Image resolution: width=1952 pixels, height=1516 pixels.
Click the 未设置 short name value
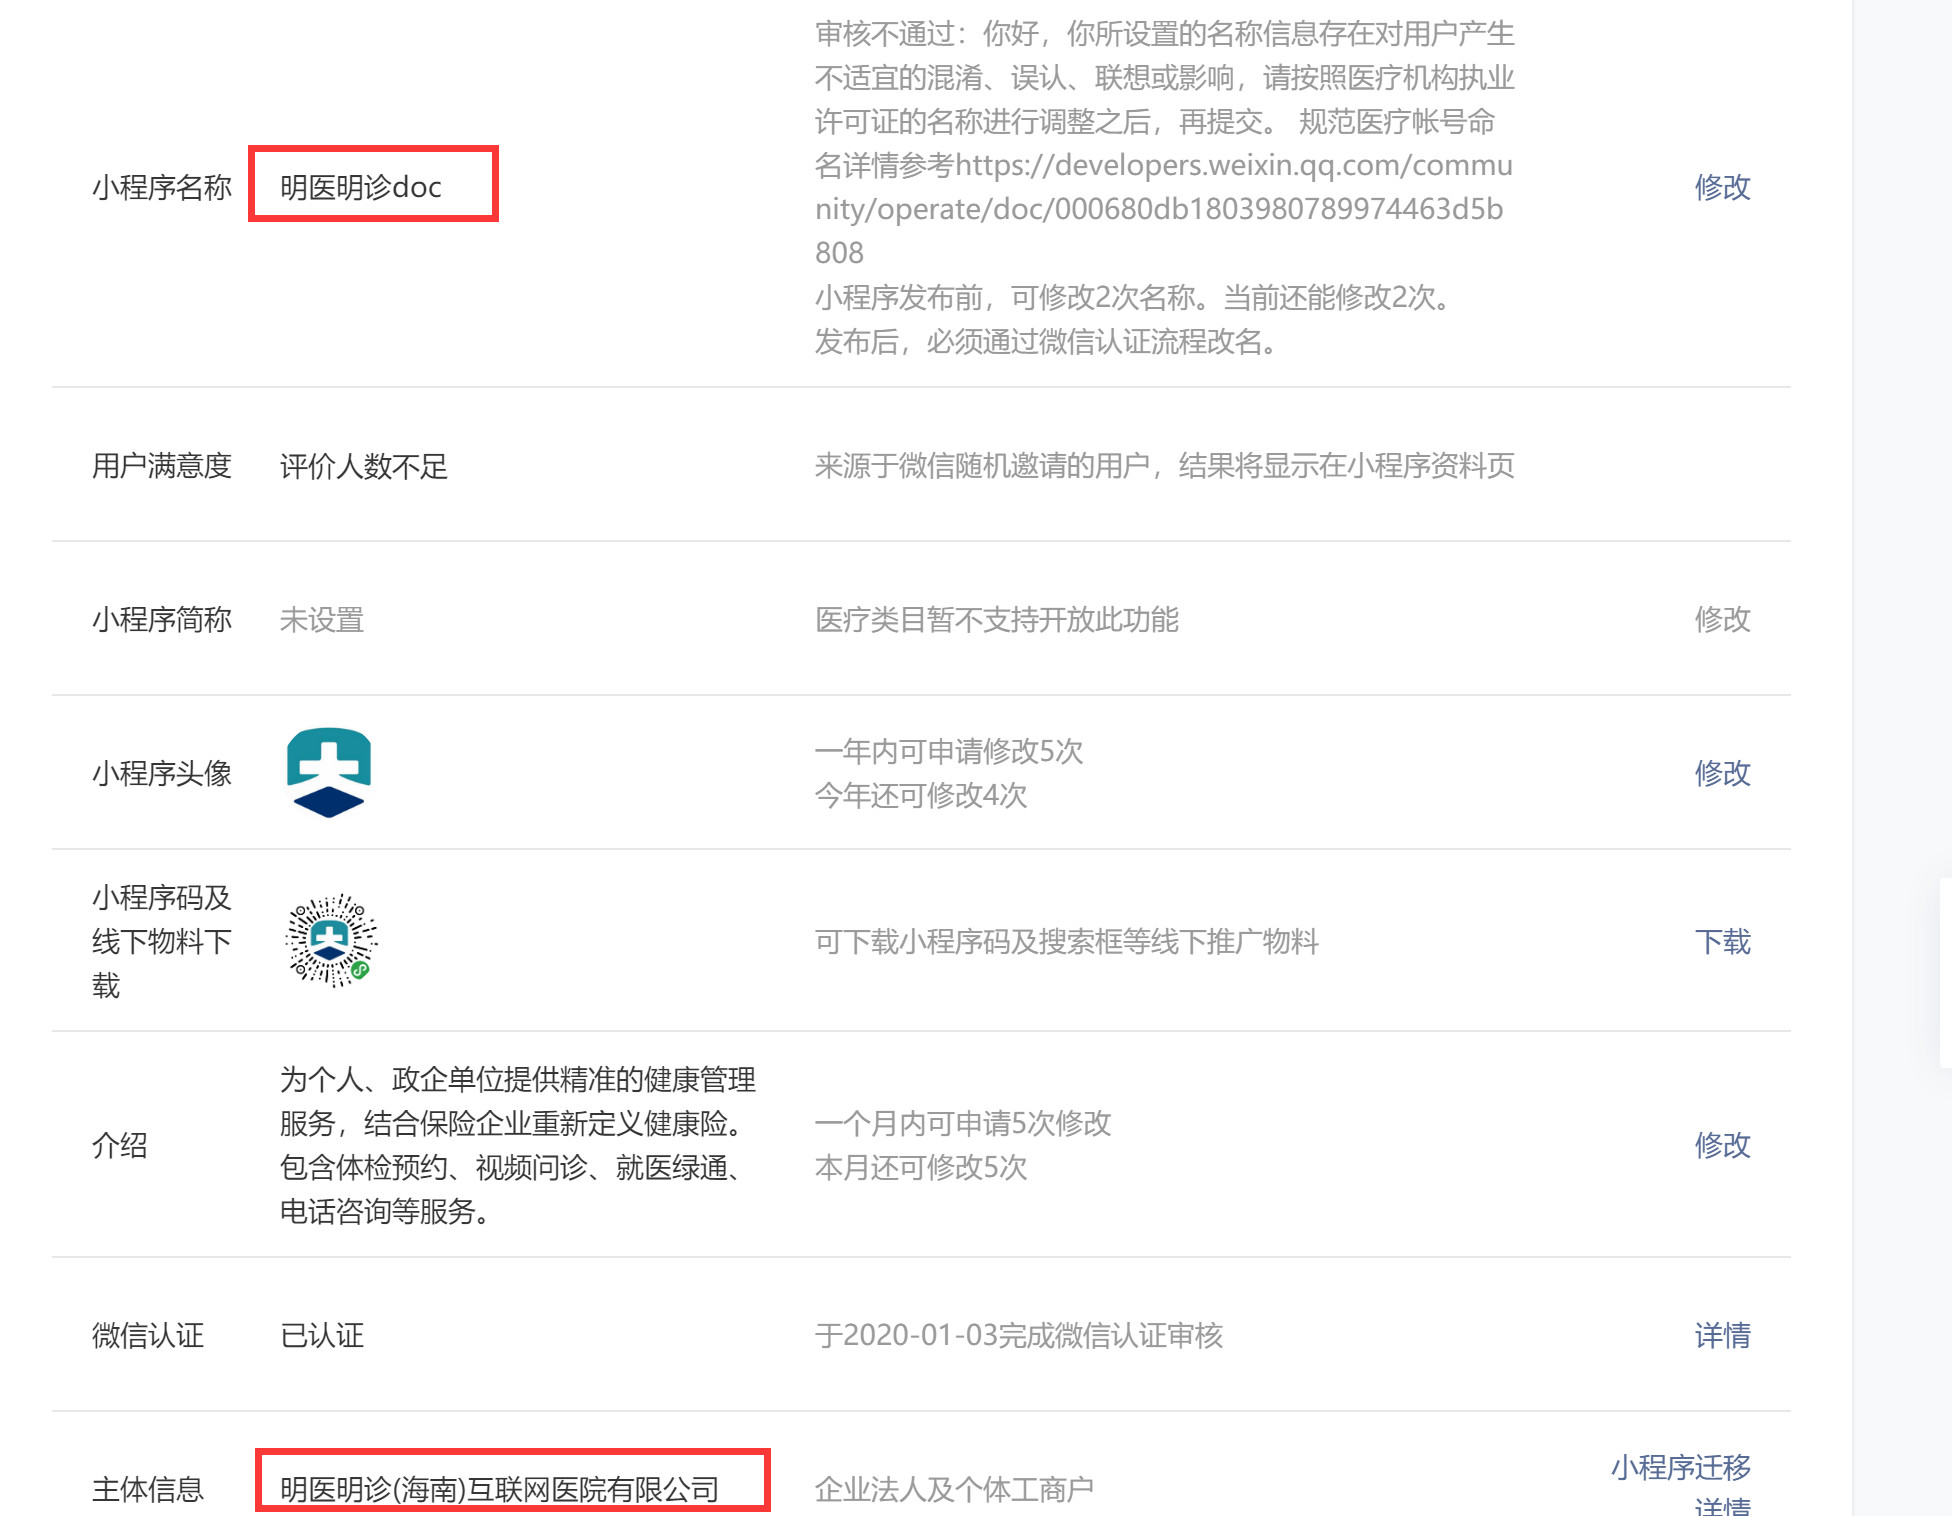[x=322, y=619]
